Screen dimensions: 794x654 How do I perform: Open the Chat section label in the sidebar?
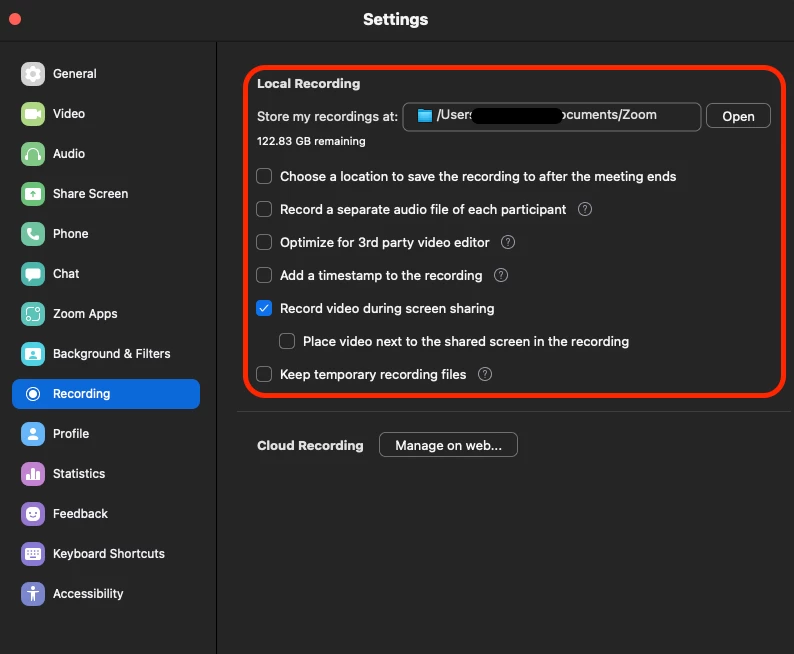pyautogui.click(x=66, y=274)
